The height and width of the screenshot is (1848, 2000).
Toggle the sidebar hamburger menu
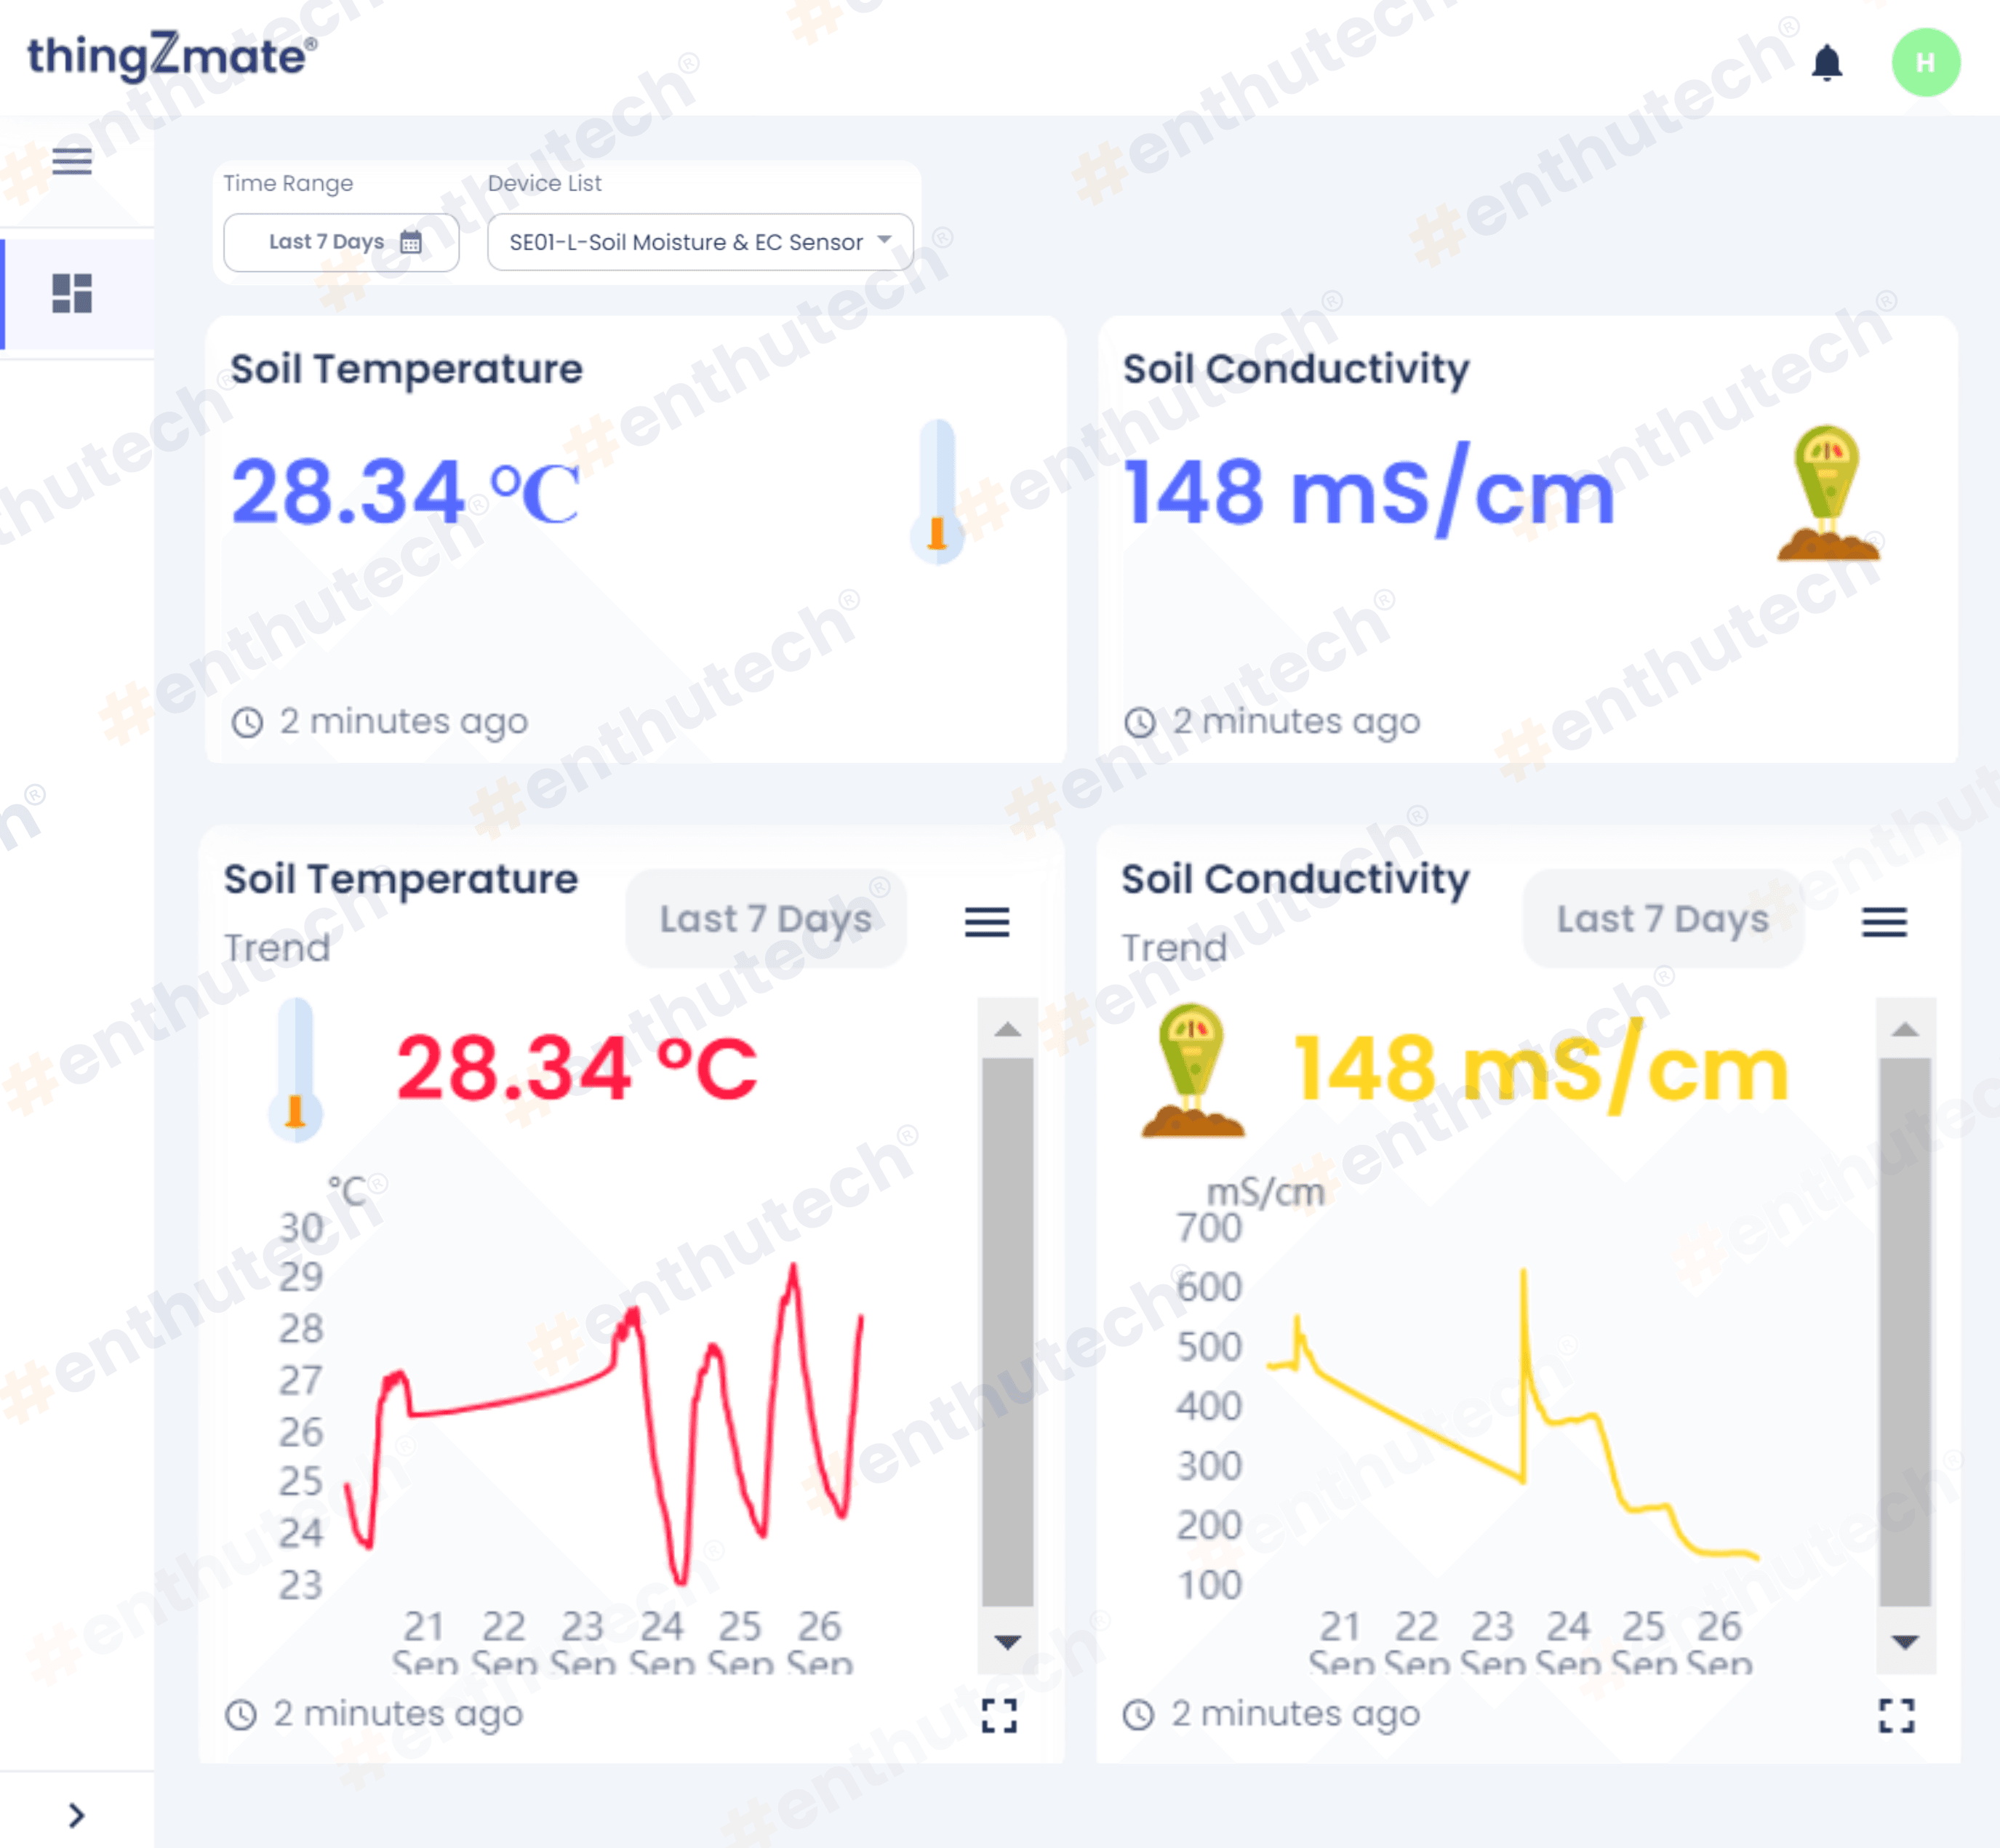72,160
